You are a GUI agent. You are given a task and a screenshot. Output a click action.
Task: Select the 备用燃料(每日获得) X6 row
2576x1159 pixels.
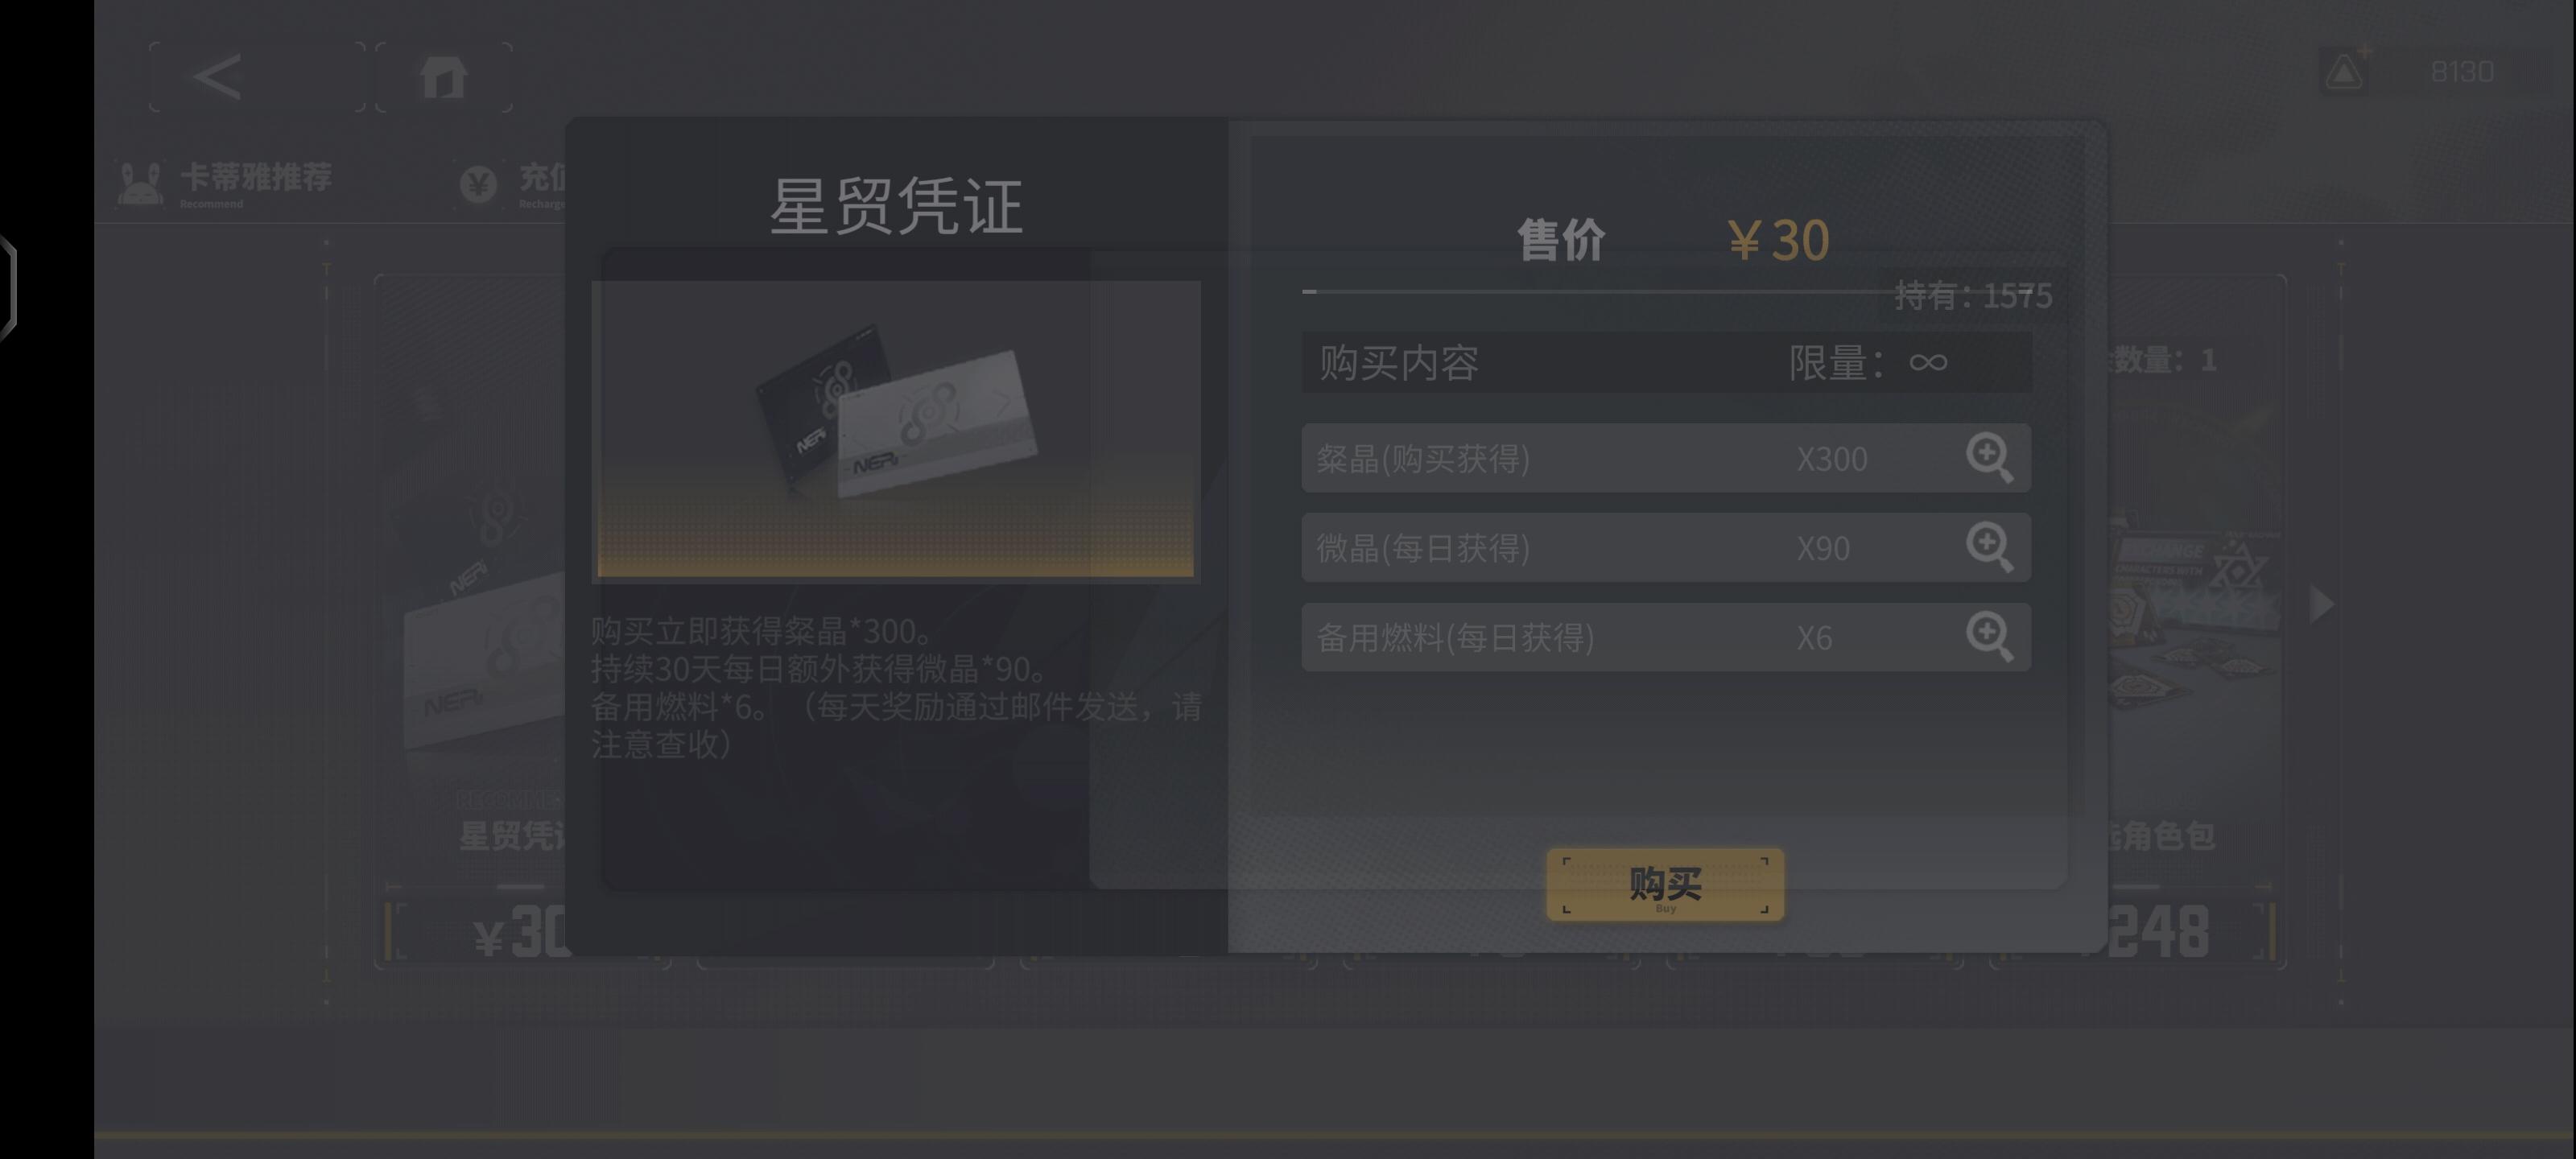pos(1666,637)
